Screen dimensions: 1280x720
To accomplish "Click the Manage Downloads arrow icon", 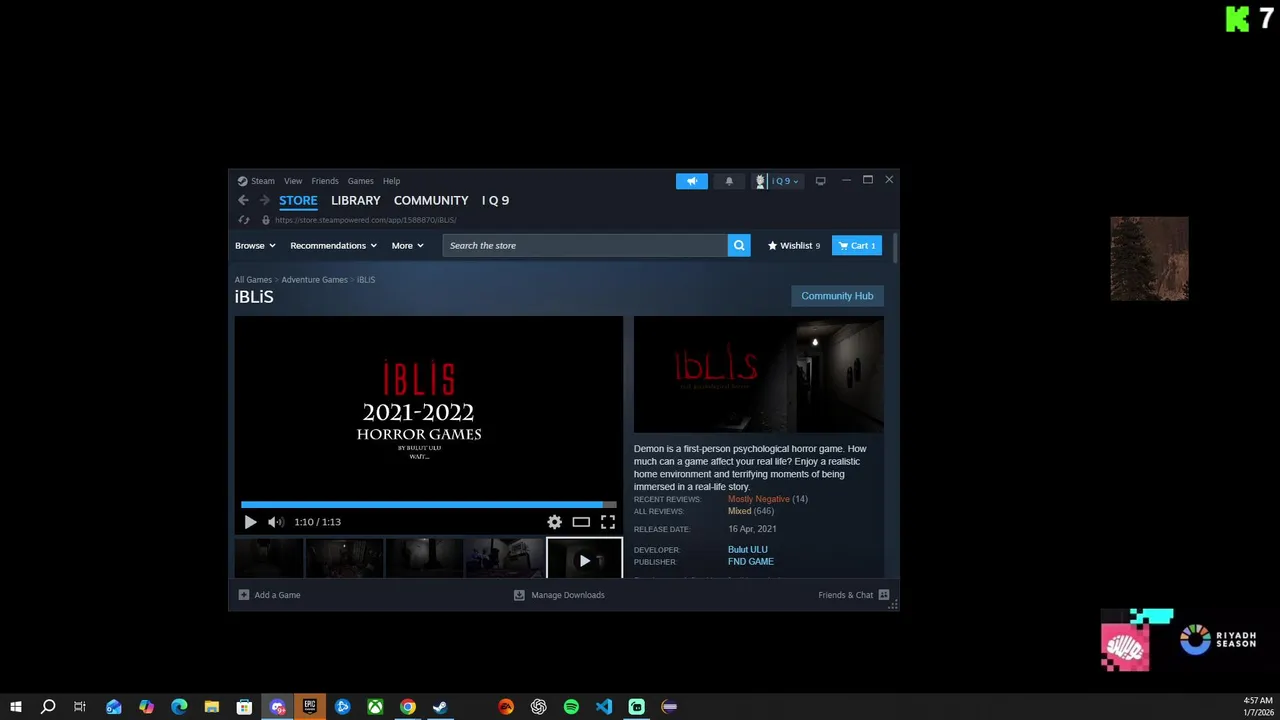I will pyautogui.click(x=519, y=595).
